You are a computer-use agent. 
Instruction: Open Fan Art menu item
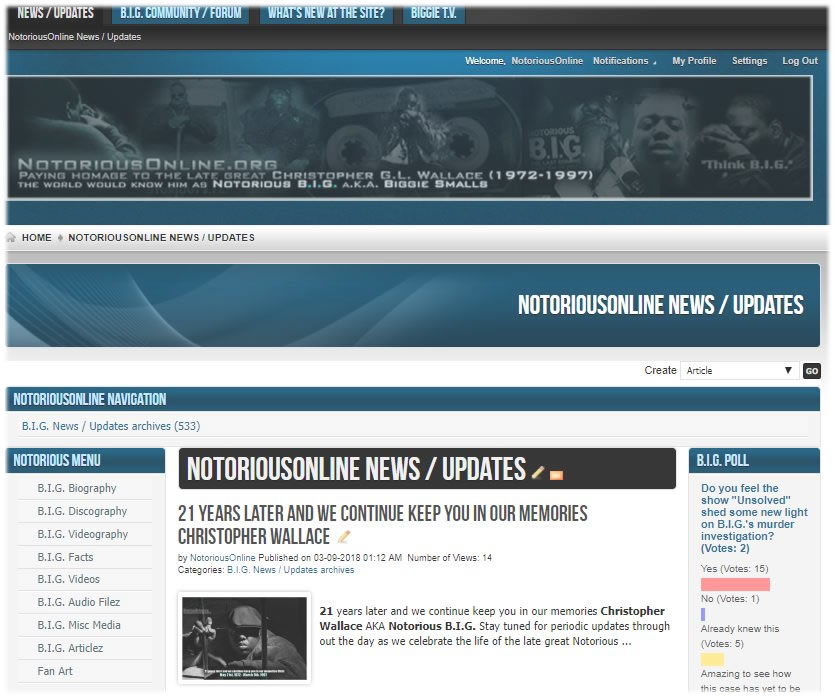coord(55,671)
